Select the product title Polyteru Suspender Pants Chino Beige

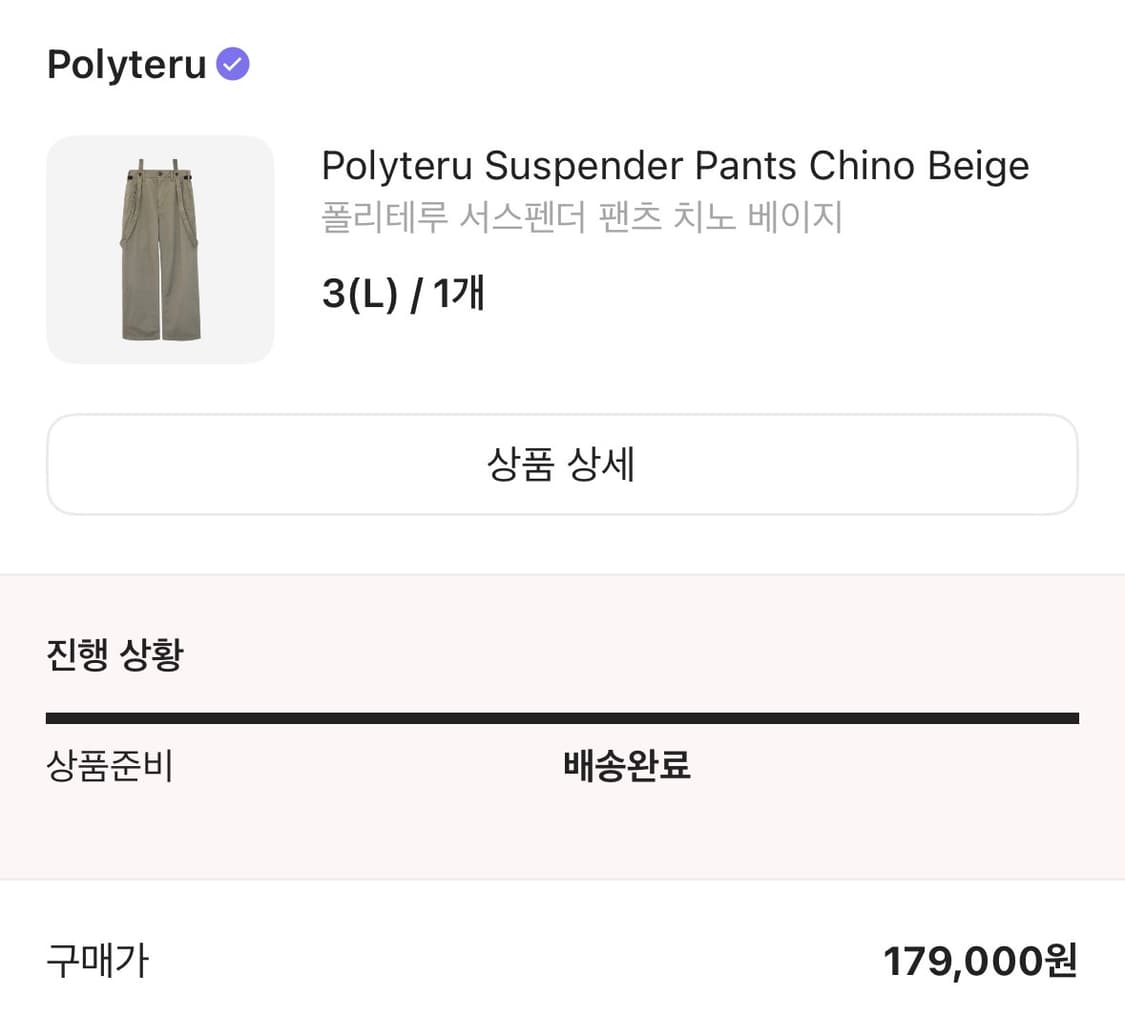(x=675, y=165)
